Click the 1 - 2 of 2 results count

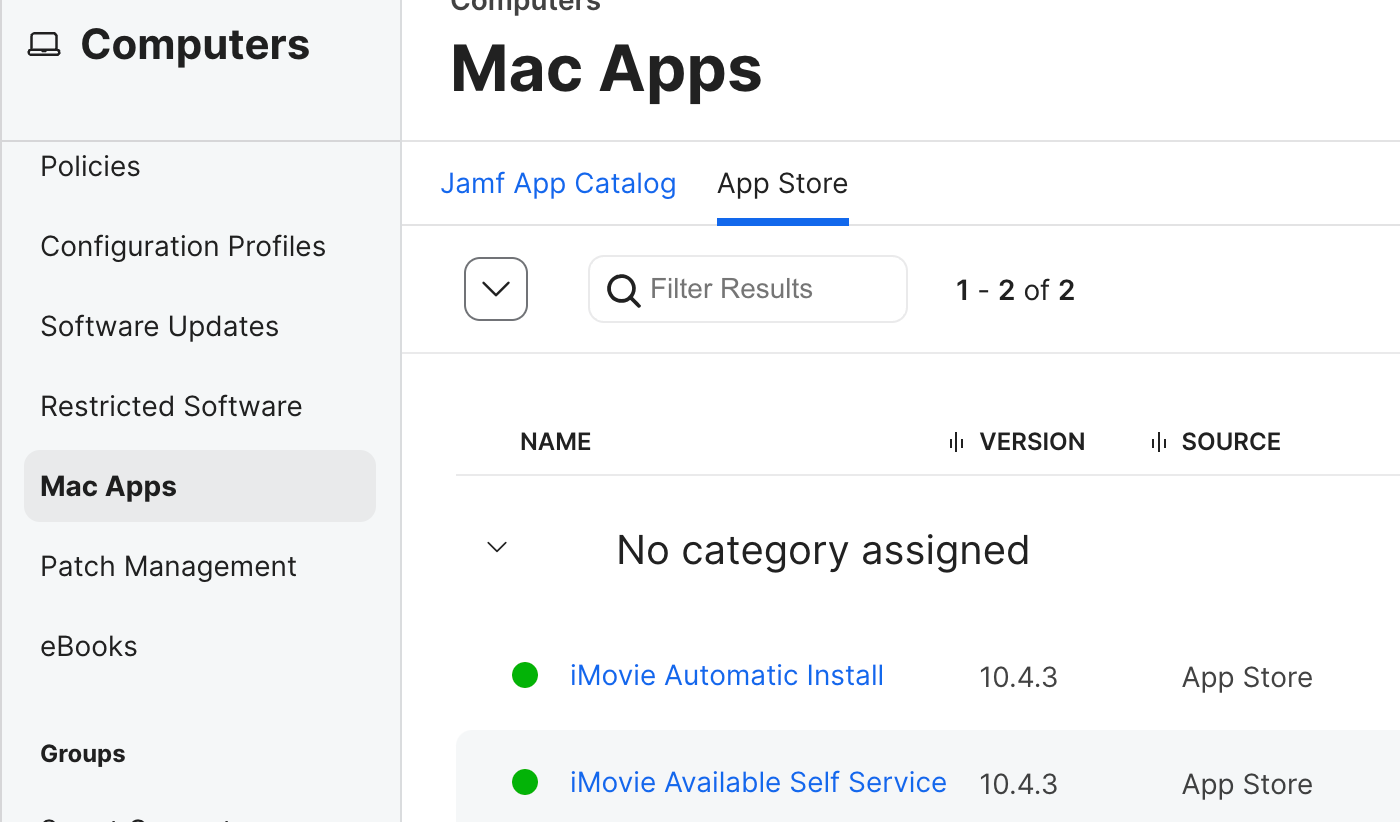(x=1015, y=290)
